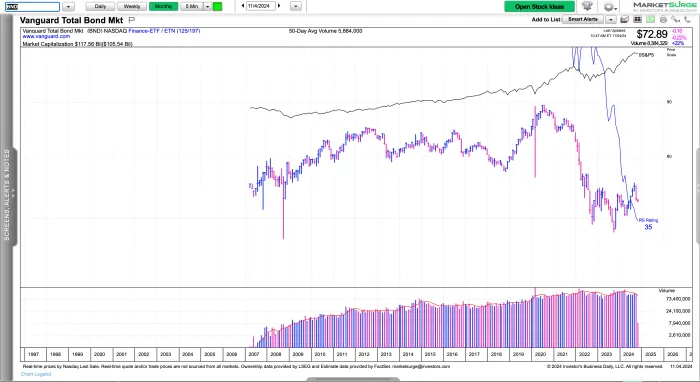Go to the previous date with the left arrow
700x382 pixels.
[x=243, y=6]
